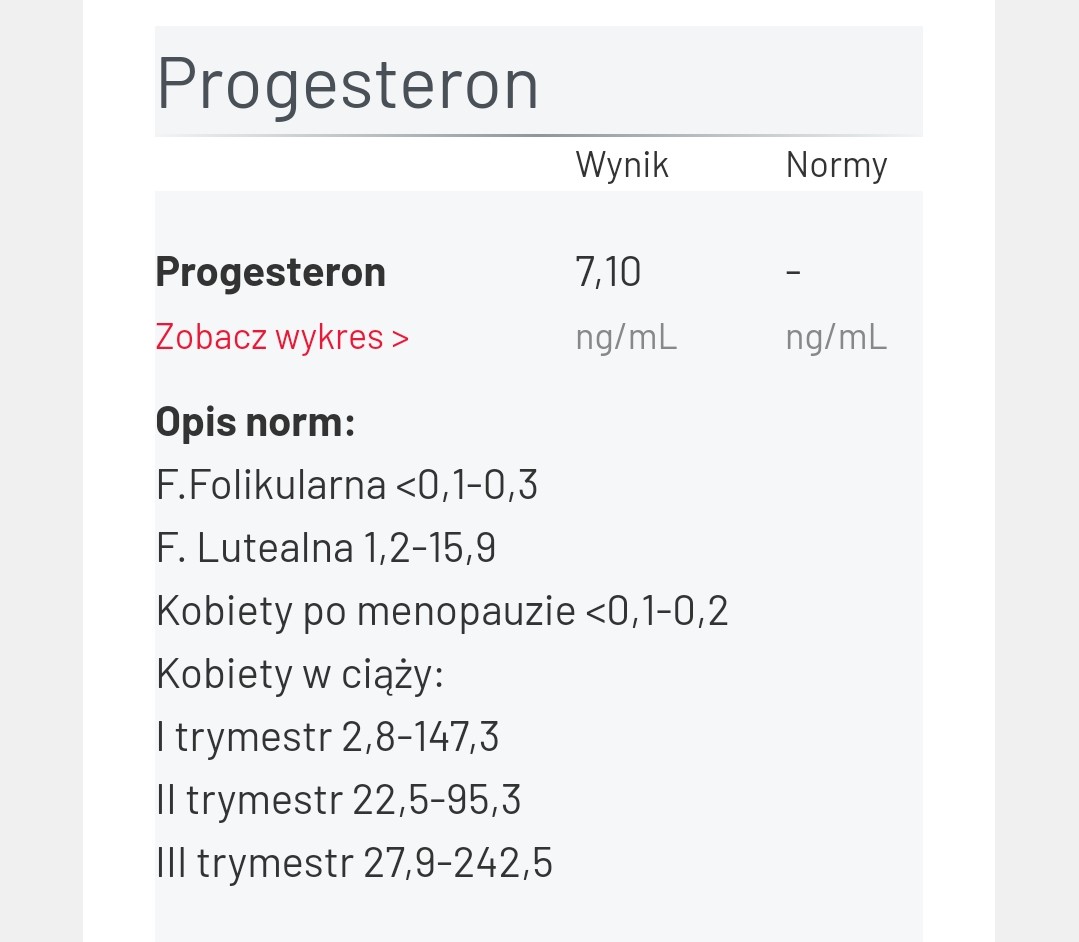Select the F. Lutealna 1,2-15,9 line
Screen dimensions: 1079x942
(326, 548)
